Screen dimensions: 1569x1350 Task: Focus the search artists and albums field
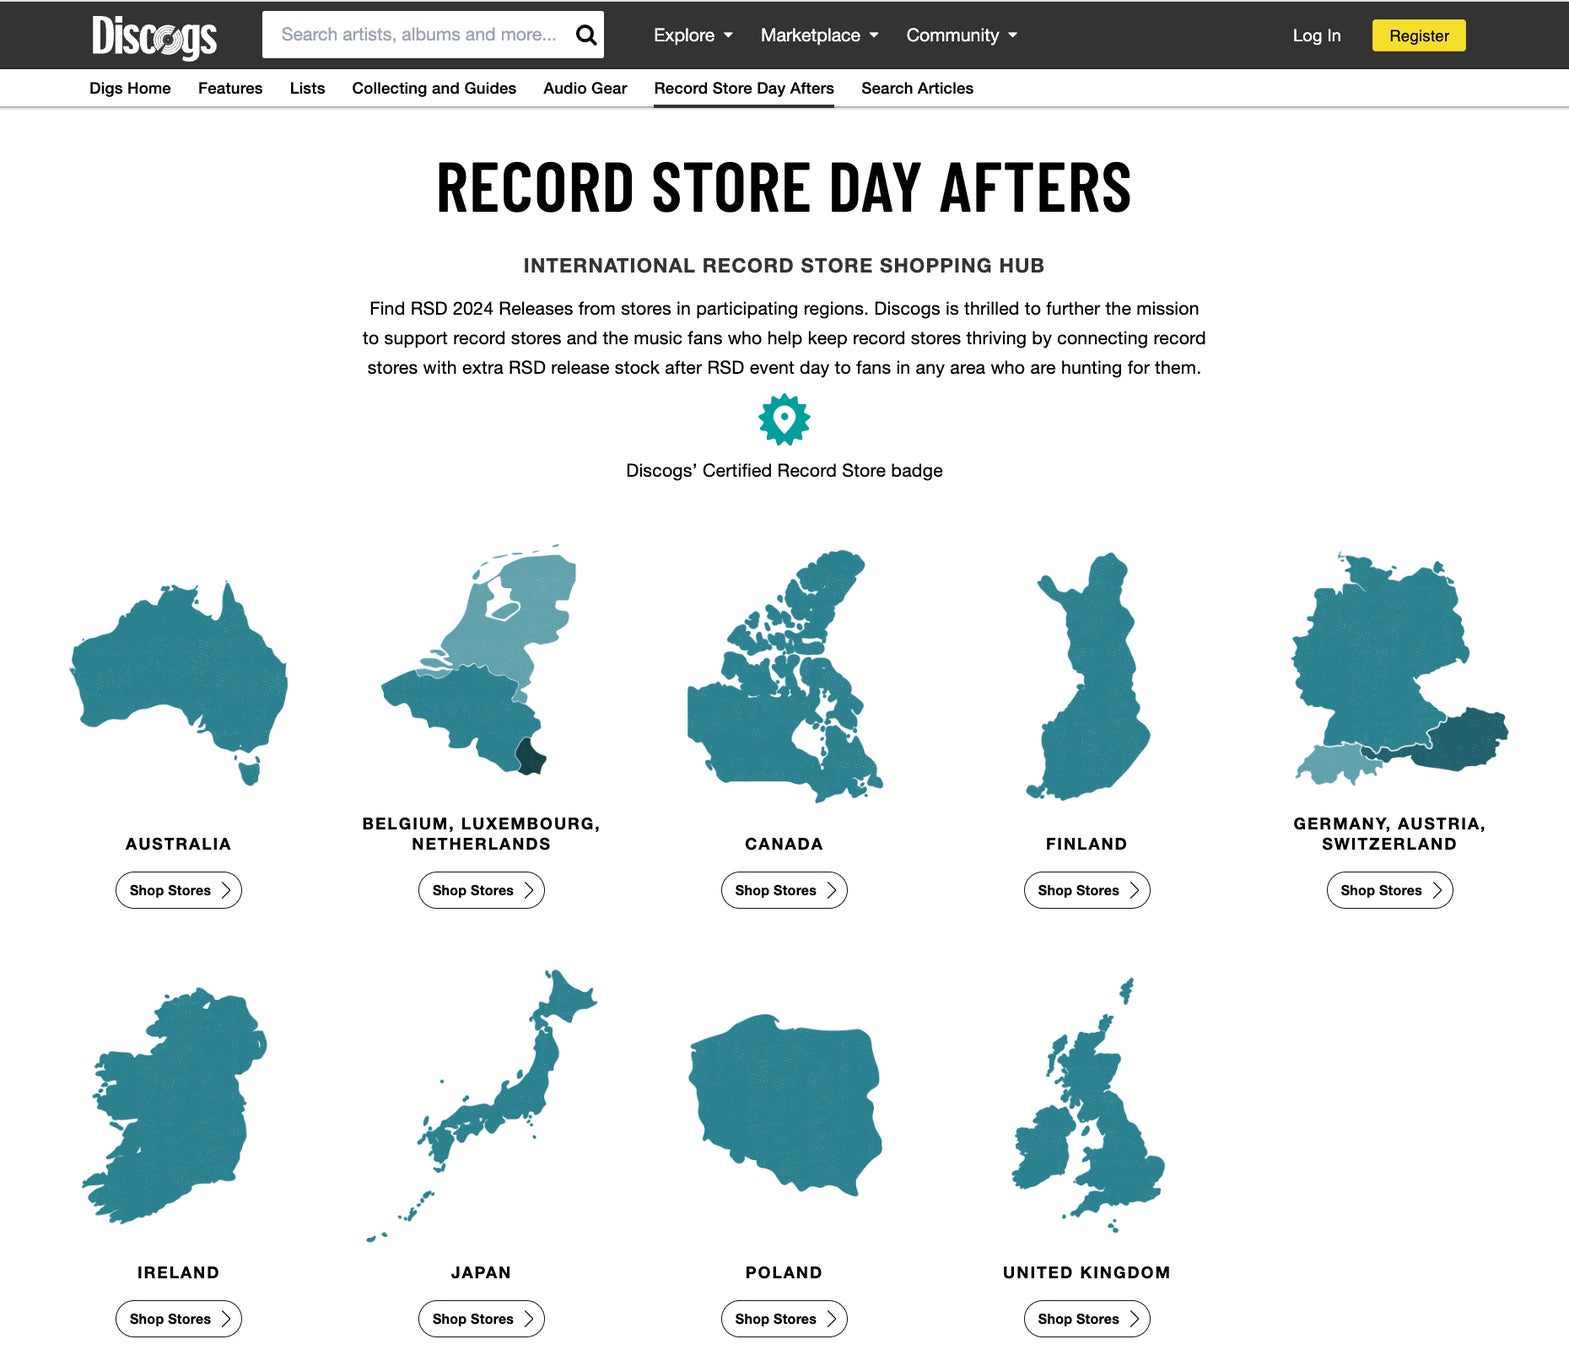420,35
